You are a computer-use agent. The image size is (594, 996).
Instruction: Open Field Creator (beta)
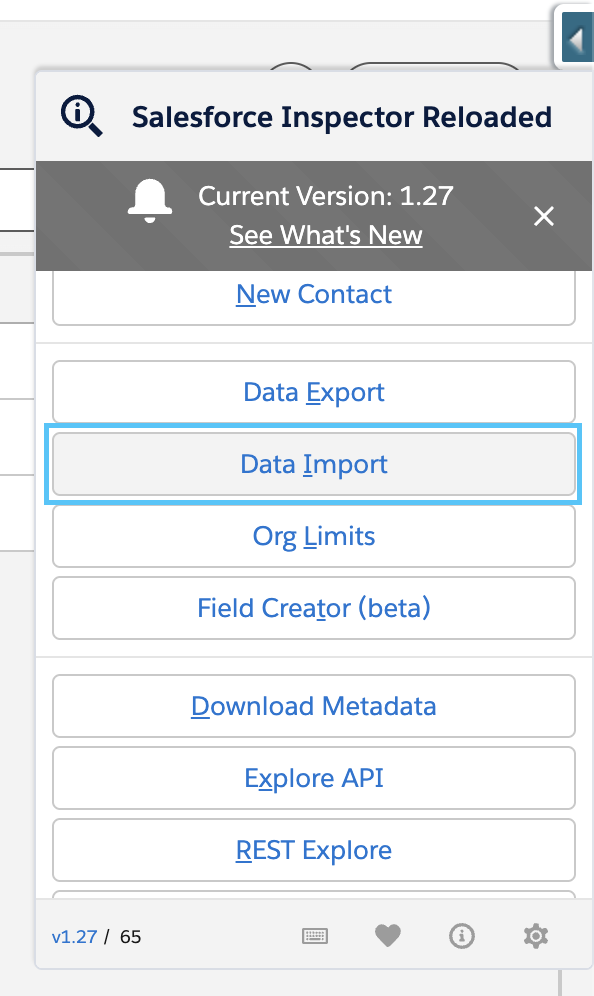[x=314, y=608]
